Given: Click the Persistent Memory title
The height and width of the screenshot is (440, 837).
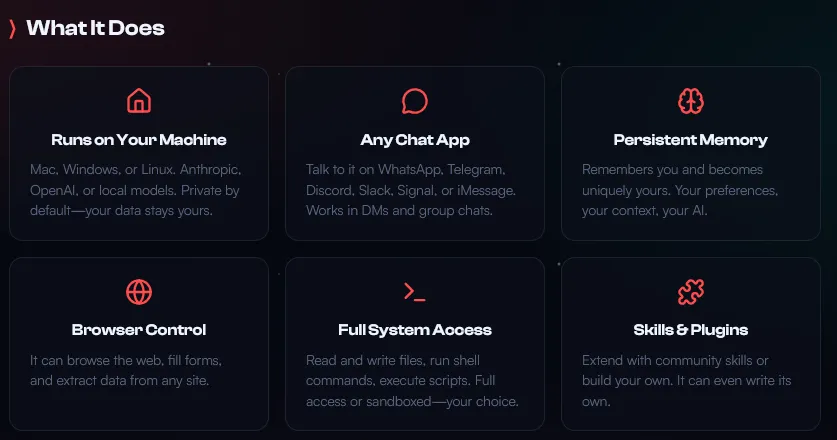Looking at the screenshot, I should click(x=691, y=140).
